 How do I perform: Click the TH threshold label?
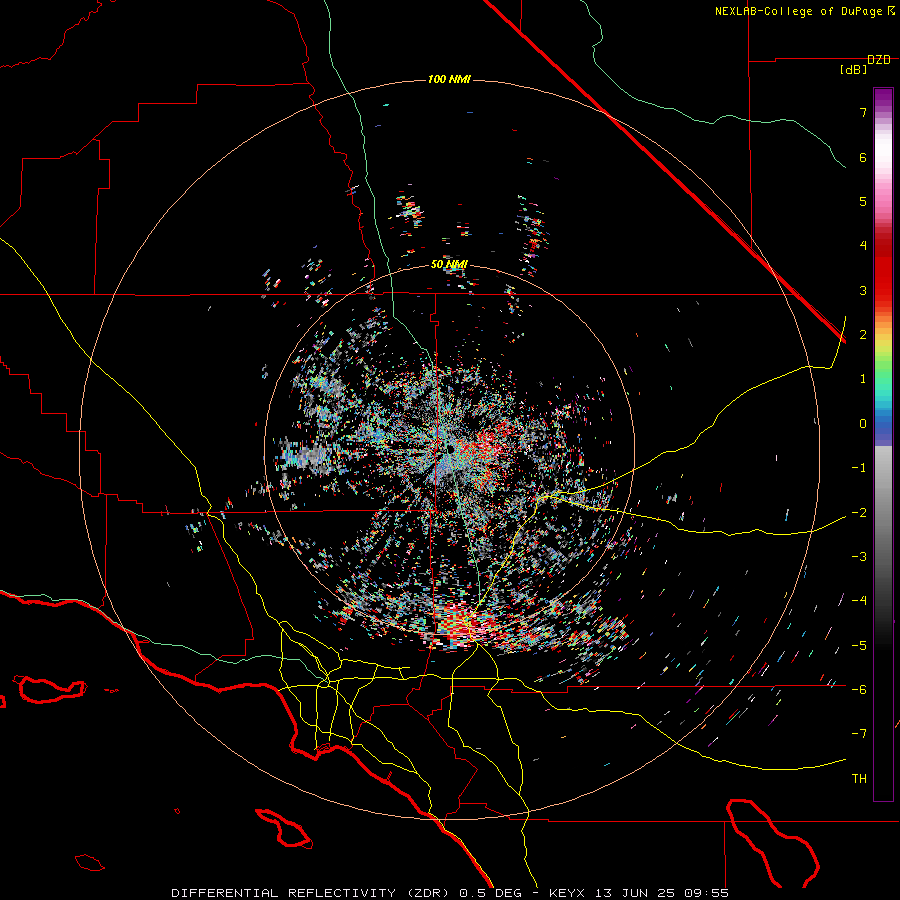click(x=859, y=778)
